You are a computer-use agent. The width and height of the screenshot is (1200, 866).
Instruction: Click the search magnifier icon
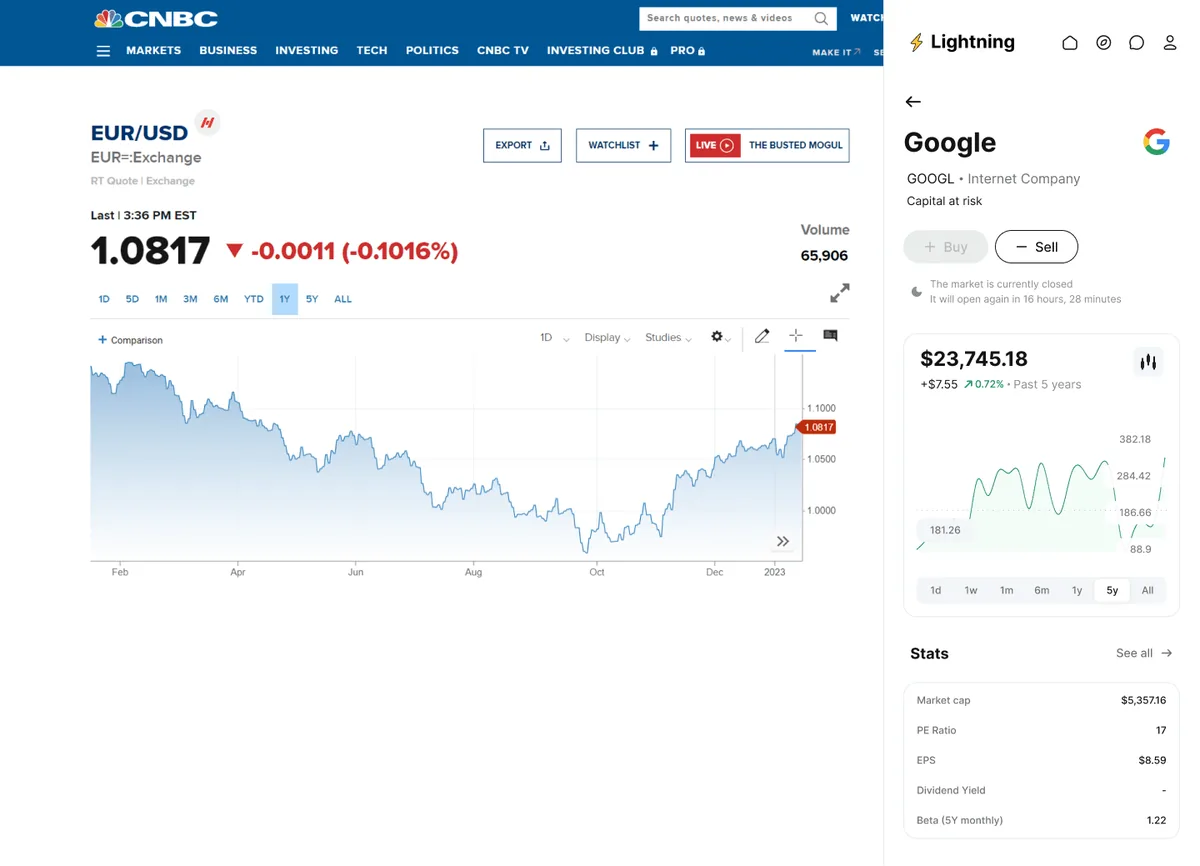pos(821,18)
